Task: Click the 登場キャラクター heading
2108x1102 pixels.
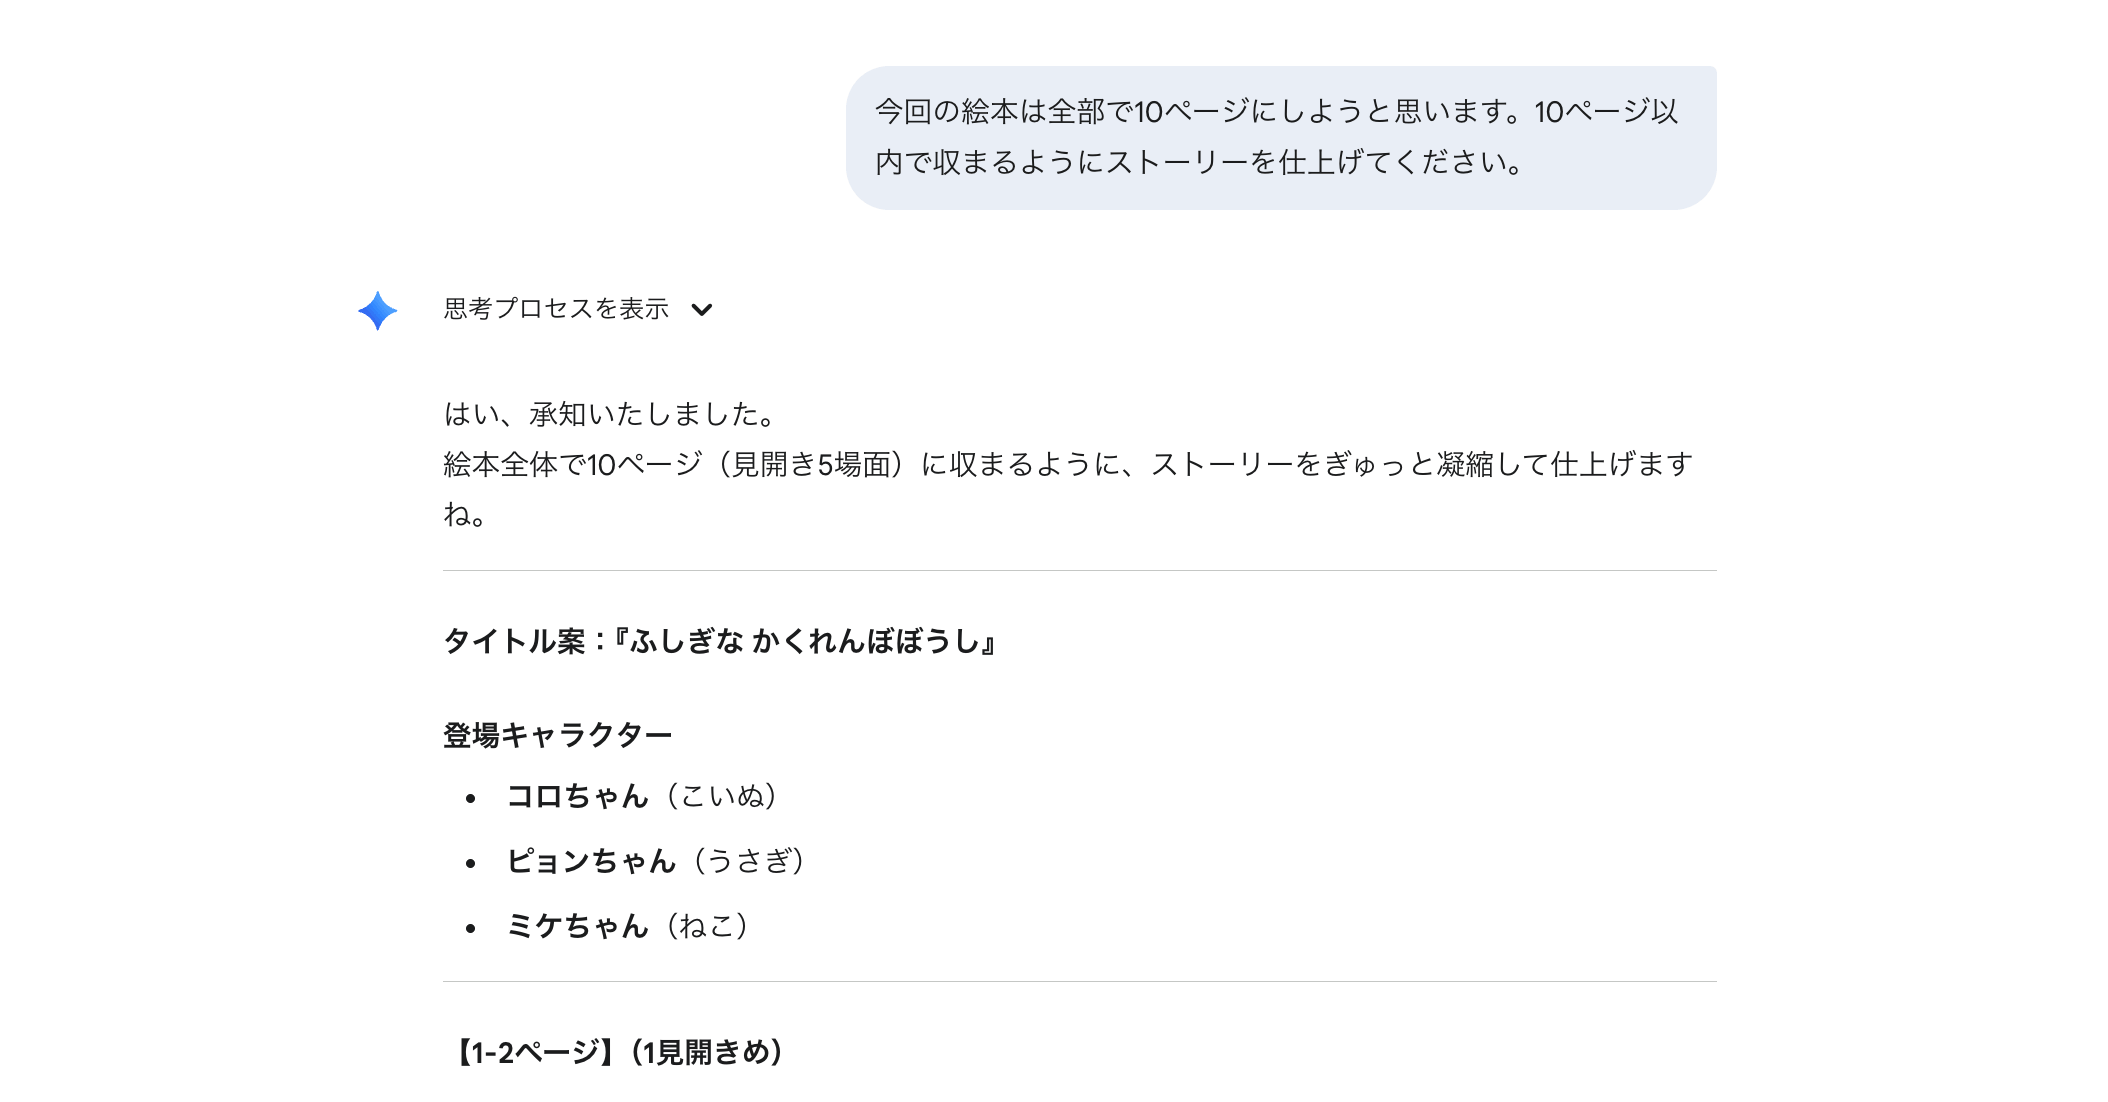Action: [557, 735]
